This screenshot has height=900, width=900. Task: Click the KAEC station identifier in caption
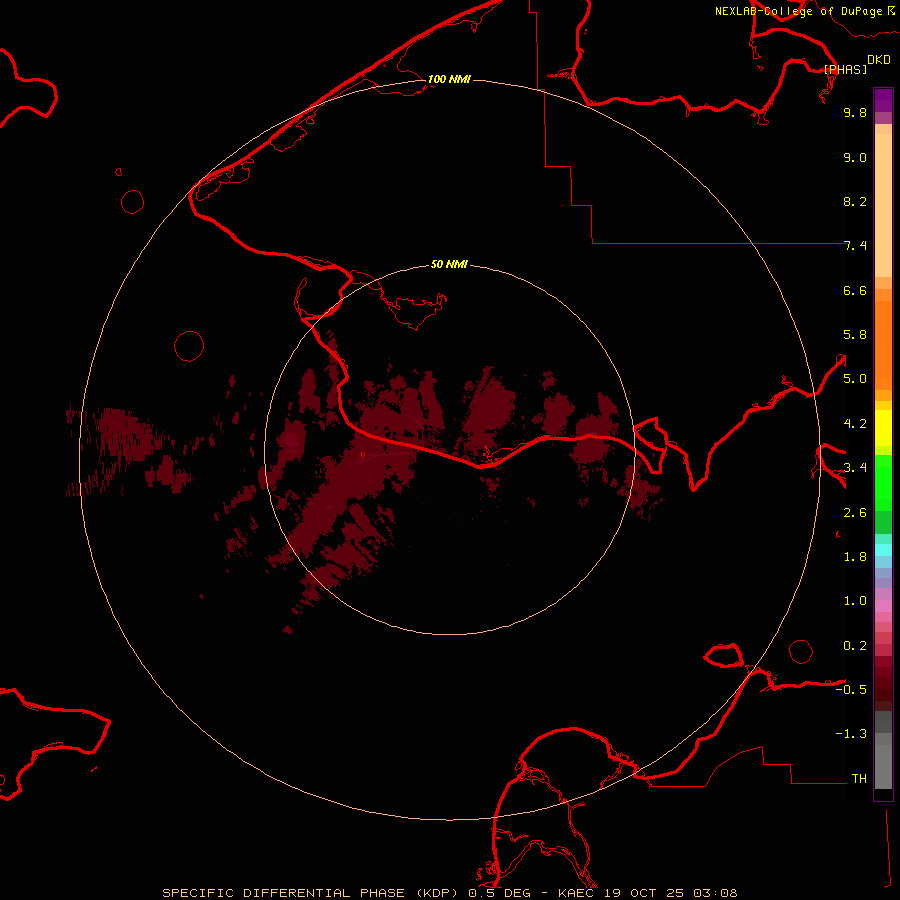click(x=576, y=893)
